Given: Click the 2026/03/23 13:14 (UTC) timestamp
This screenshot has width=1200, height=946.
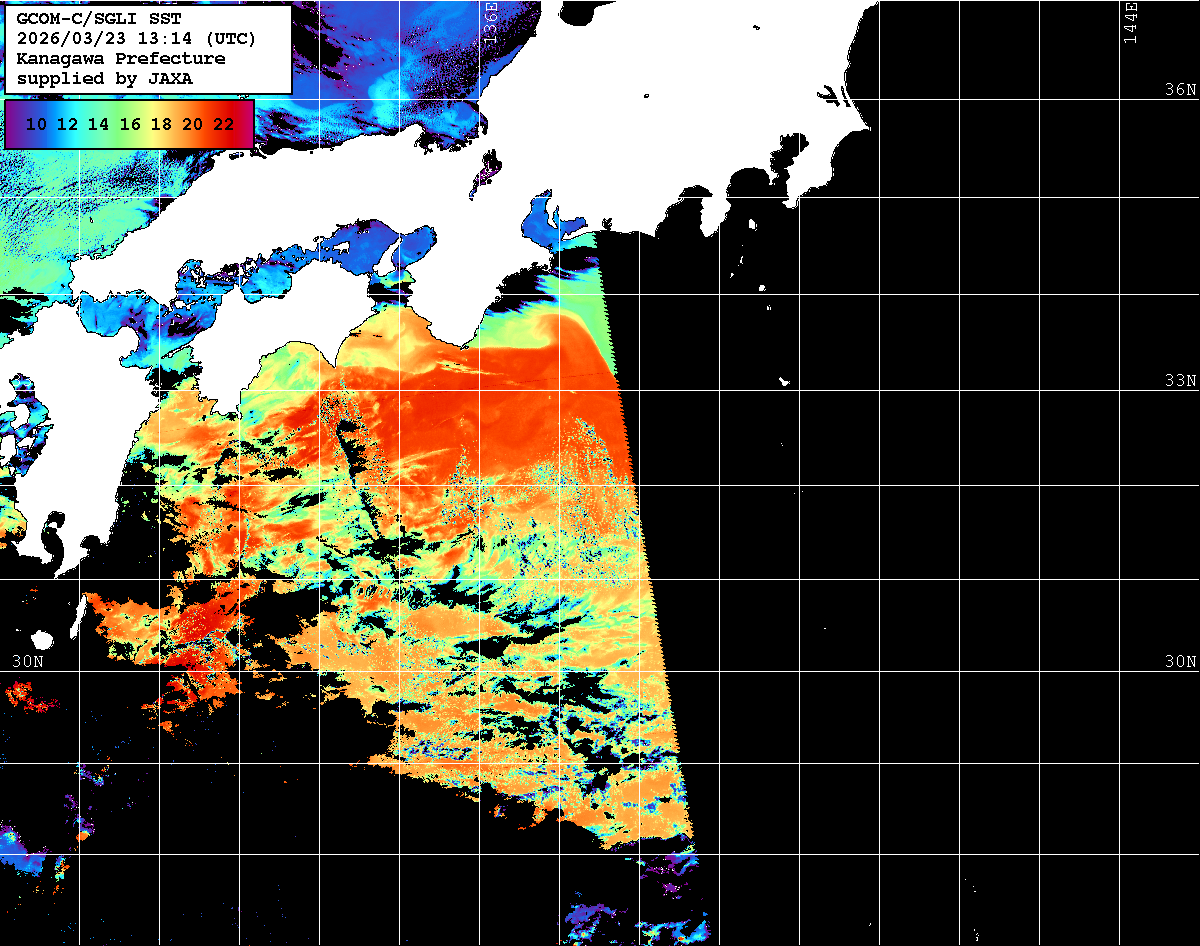Looking at the screenshot, I should pos(137,39).
